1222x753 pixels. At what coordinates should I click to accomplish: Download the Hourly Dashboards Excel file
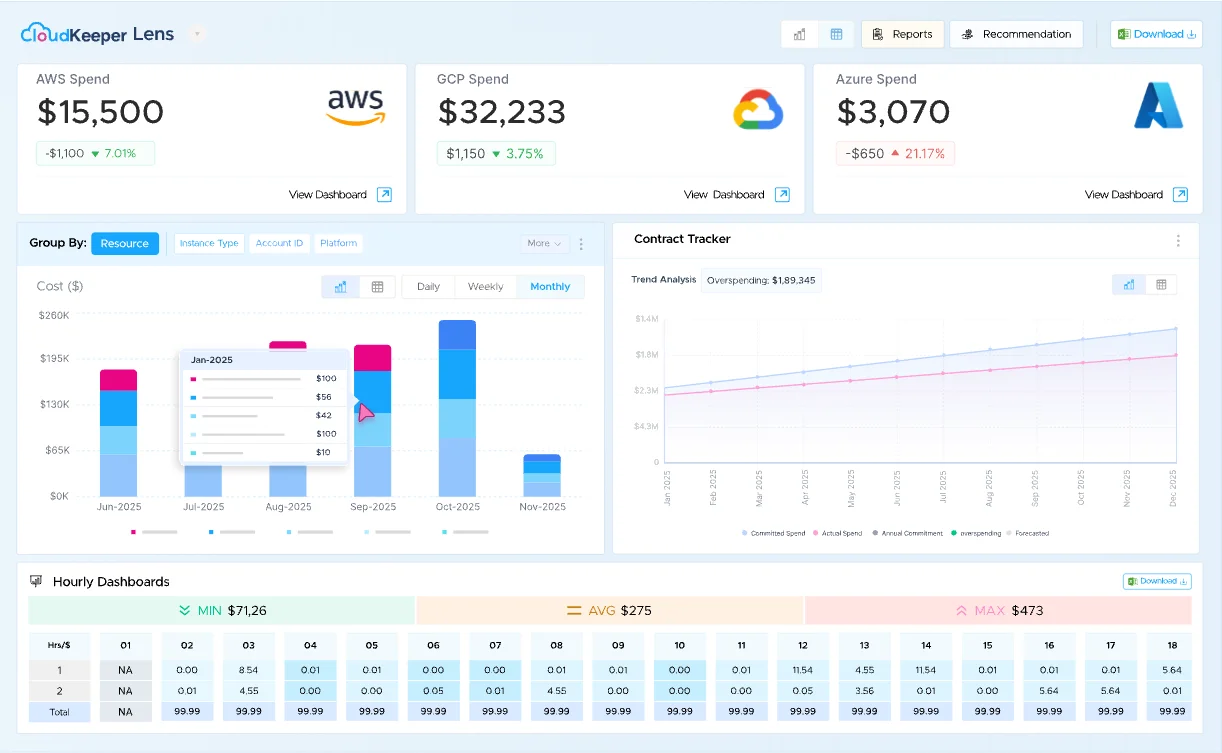point(1156,581)
